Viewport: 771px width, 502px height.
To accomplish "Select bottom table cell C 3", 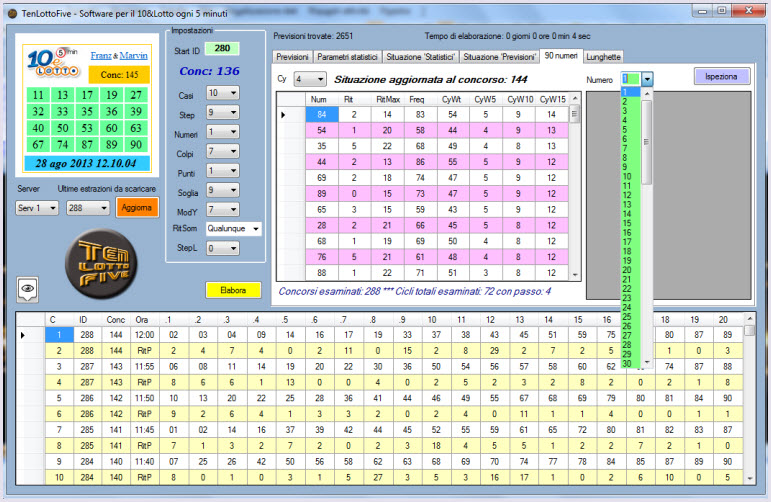I will coord(59,367).
